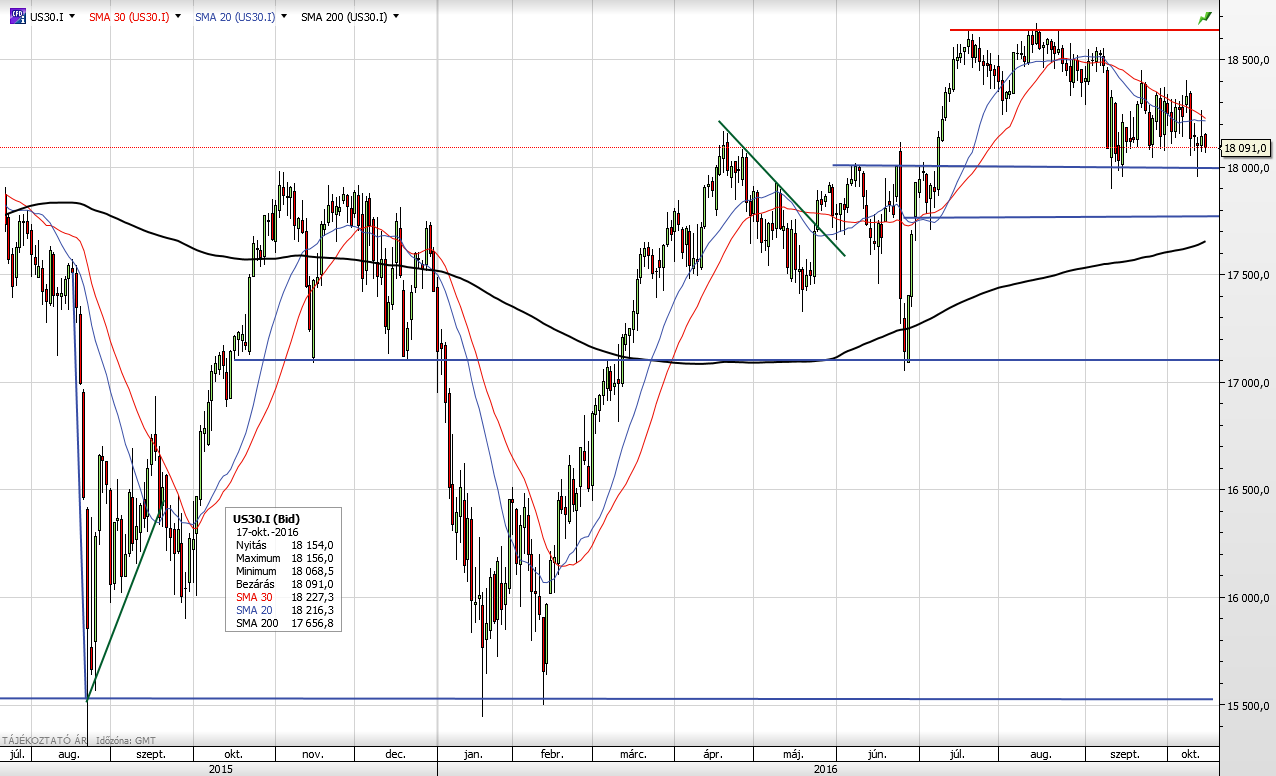The width and height of the screenshot is (1276, 776).
Task: Open the US30.I instrument dropdown
Action: 73,17
